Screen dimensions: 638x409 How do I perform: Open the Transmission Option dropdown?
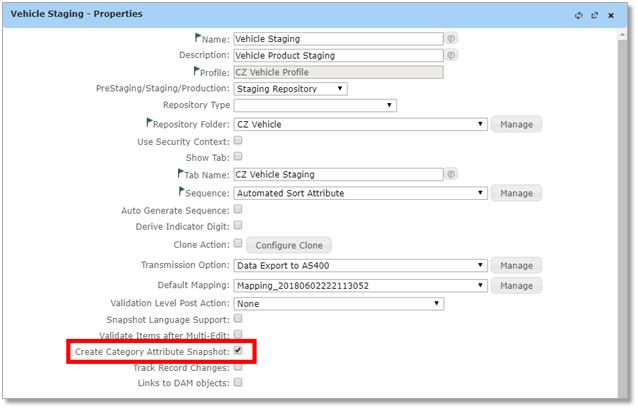[360, 265]
